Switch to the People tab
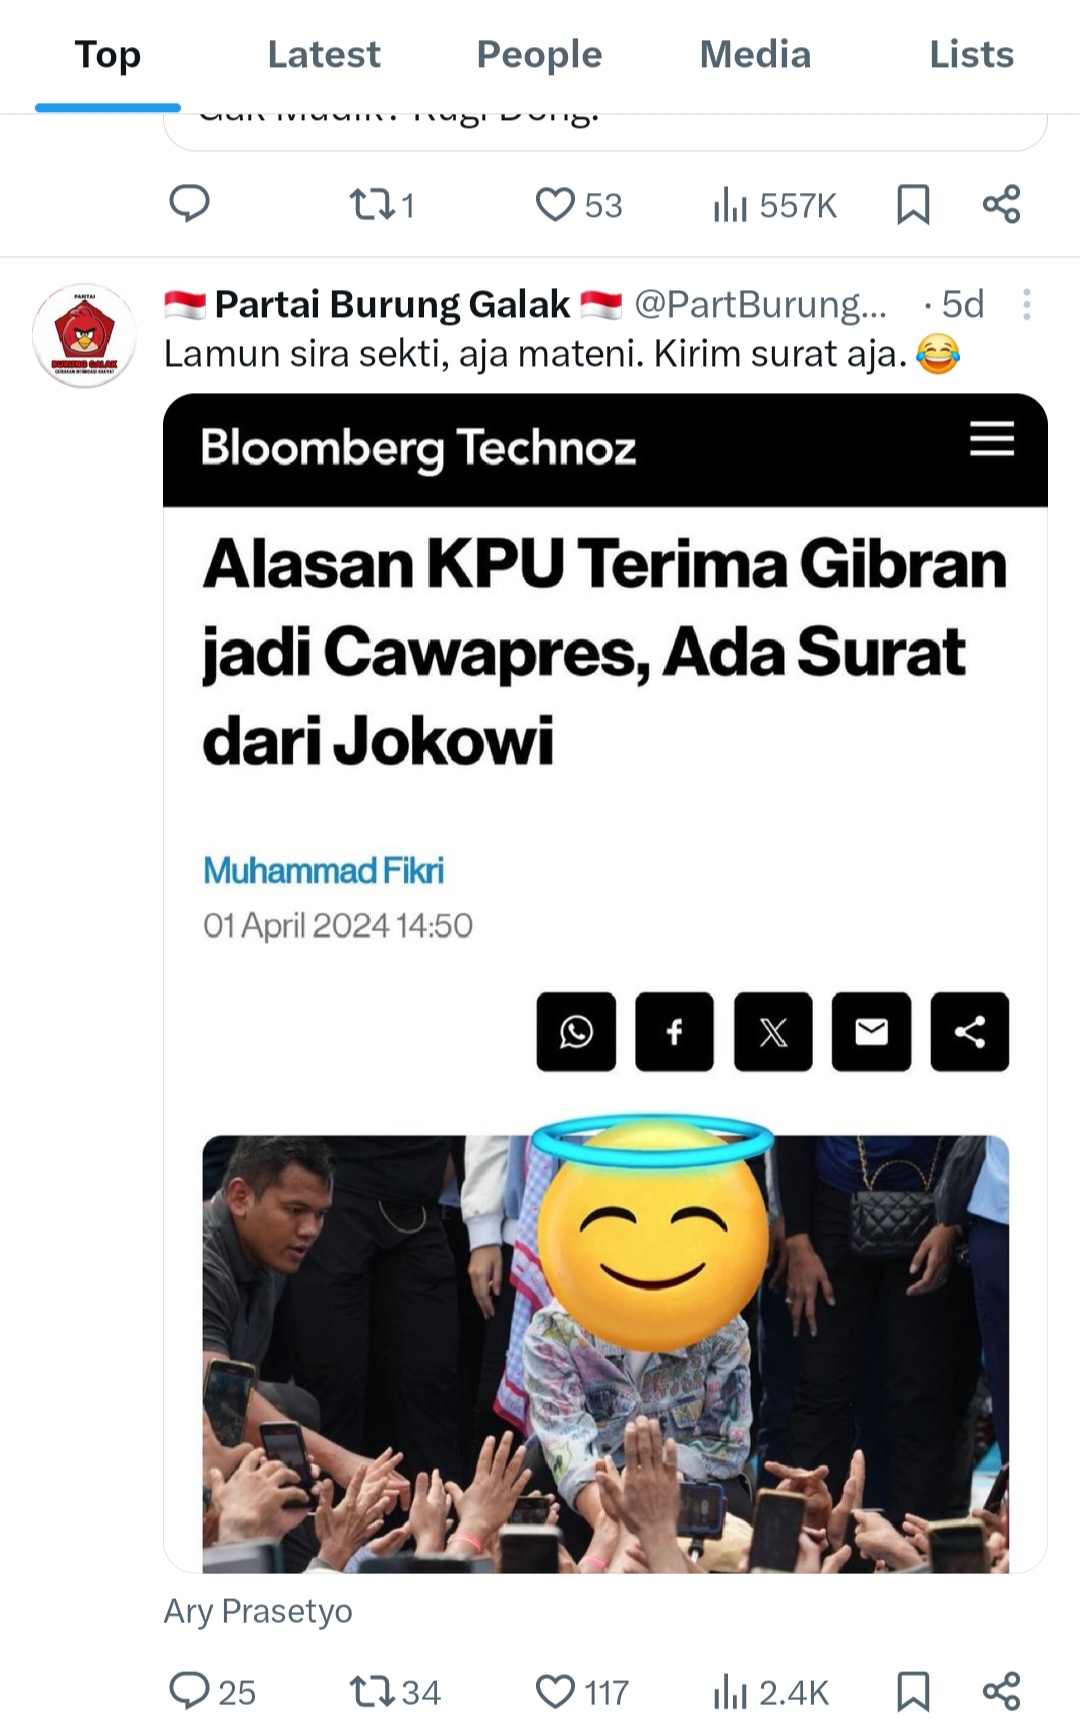Screen dimensions: 1080x1736 (539, 54)
